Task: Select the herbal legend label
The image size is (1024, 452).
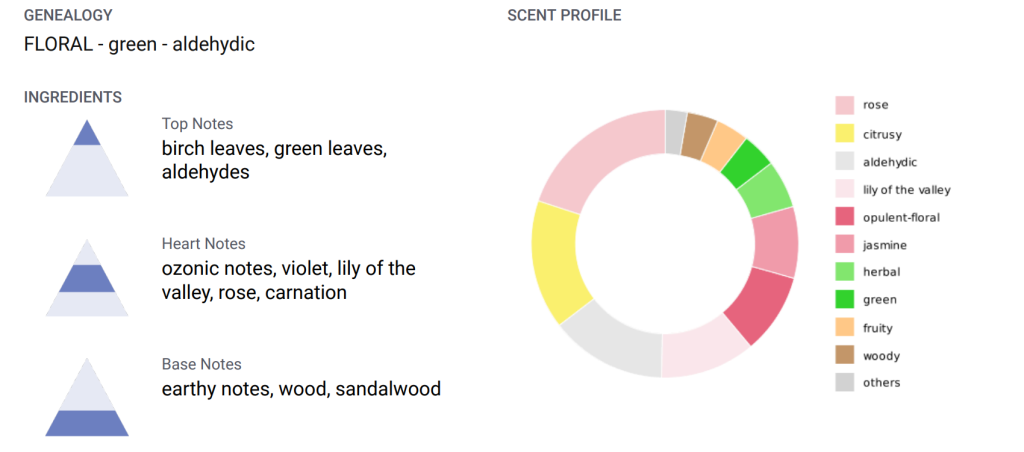Action: pyautogui.click(x=879, y=272)
